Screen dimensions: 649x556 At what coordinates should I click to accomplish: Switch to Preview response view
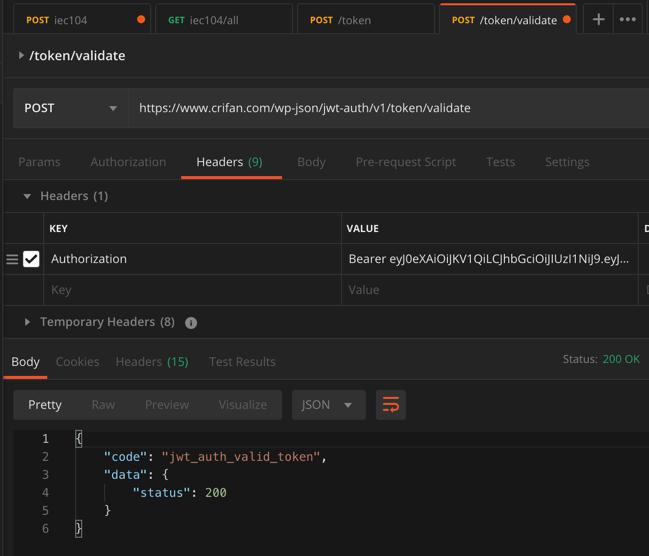167,405
